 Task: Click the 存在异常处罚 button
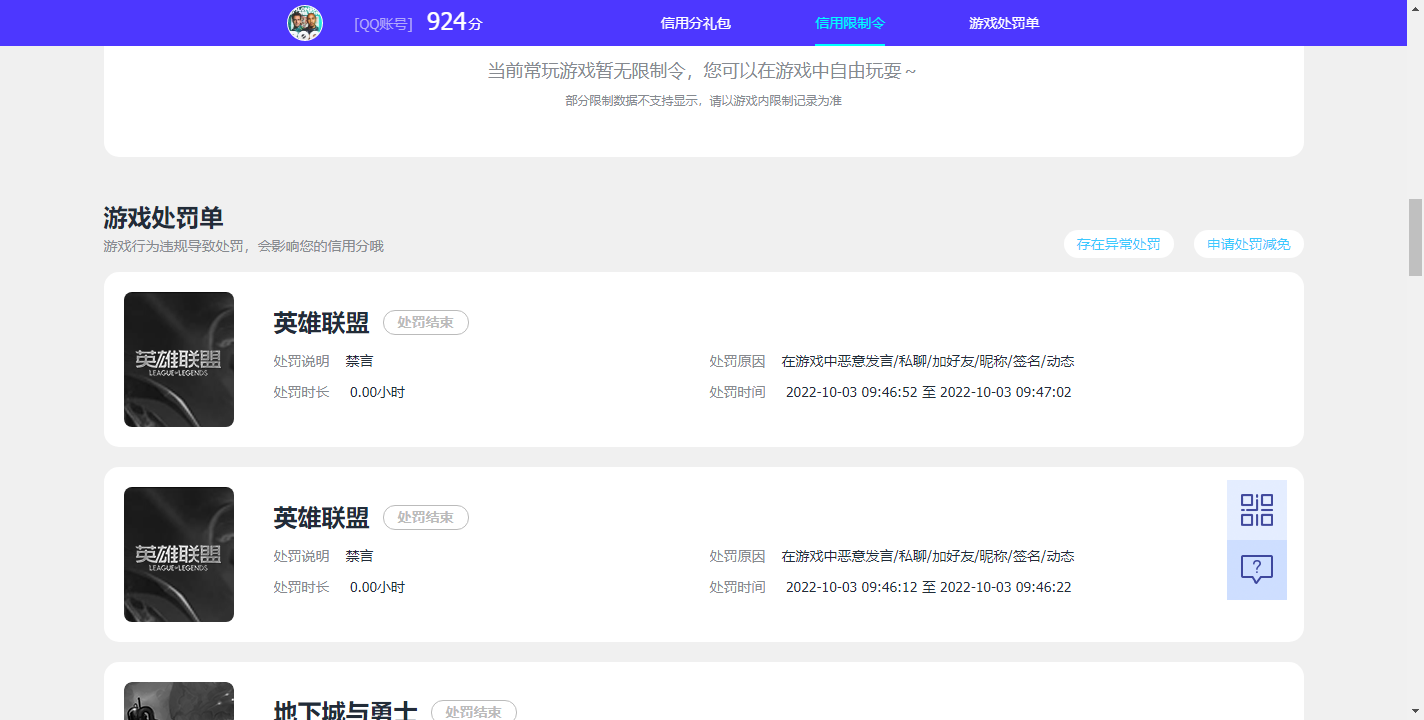click(x=1119, y=244)
